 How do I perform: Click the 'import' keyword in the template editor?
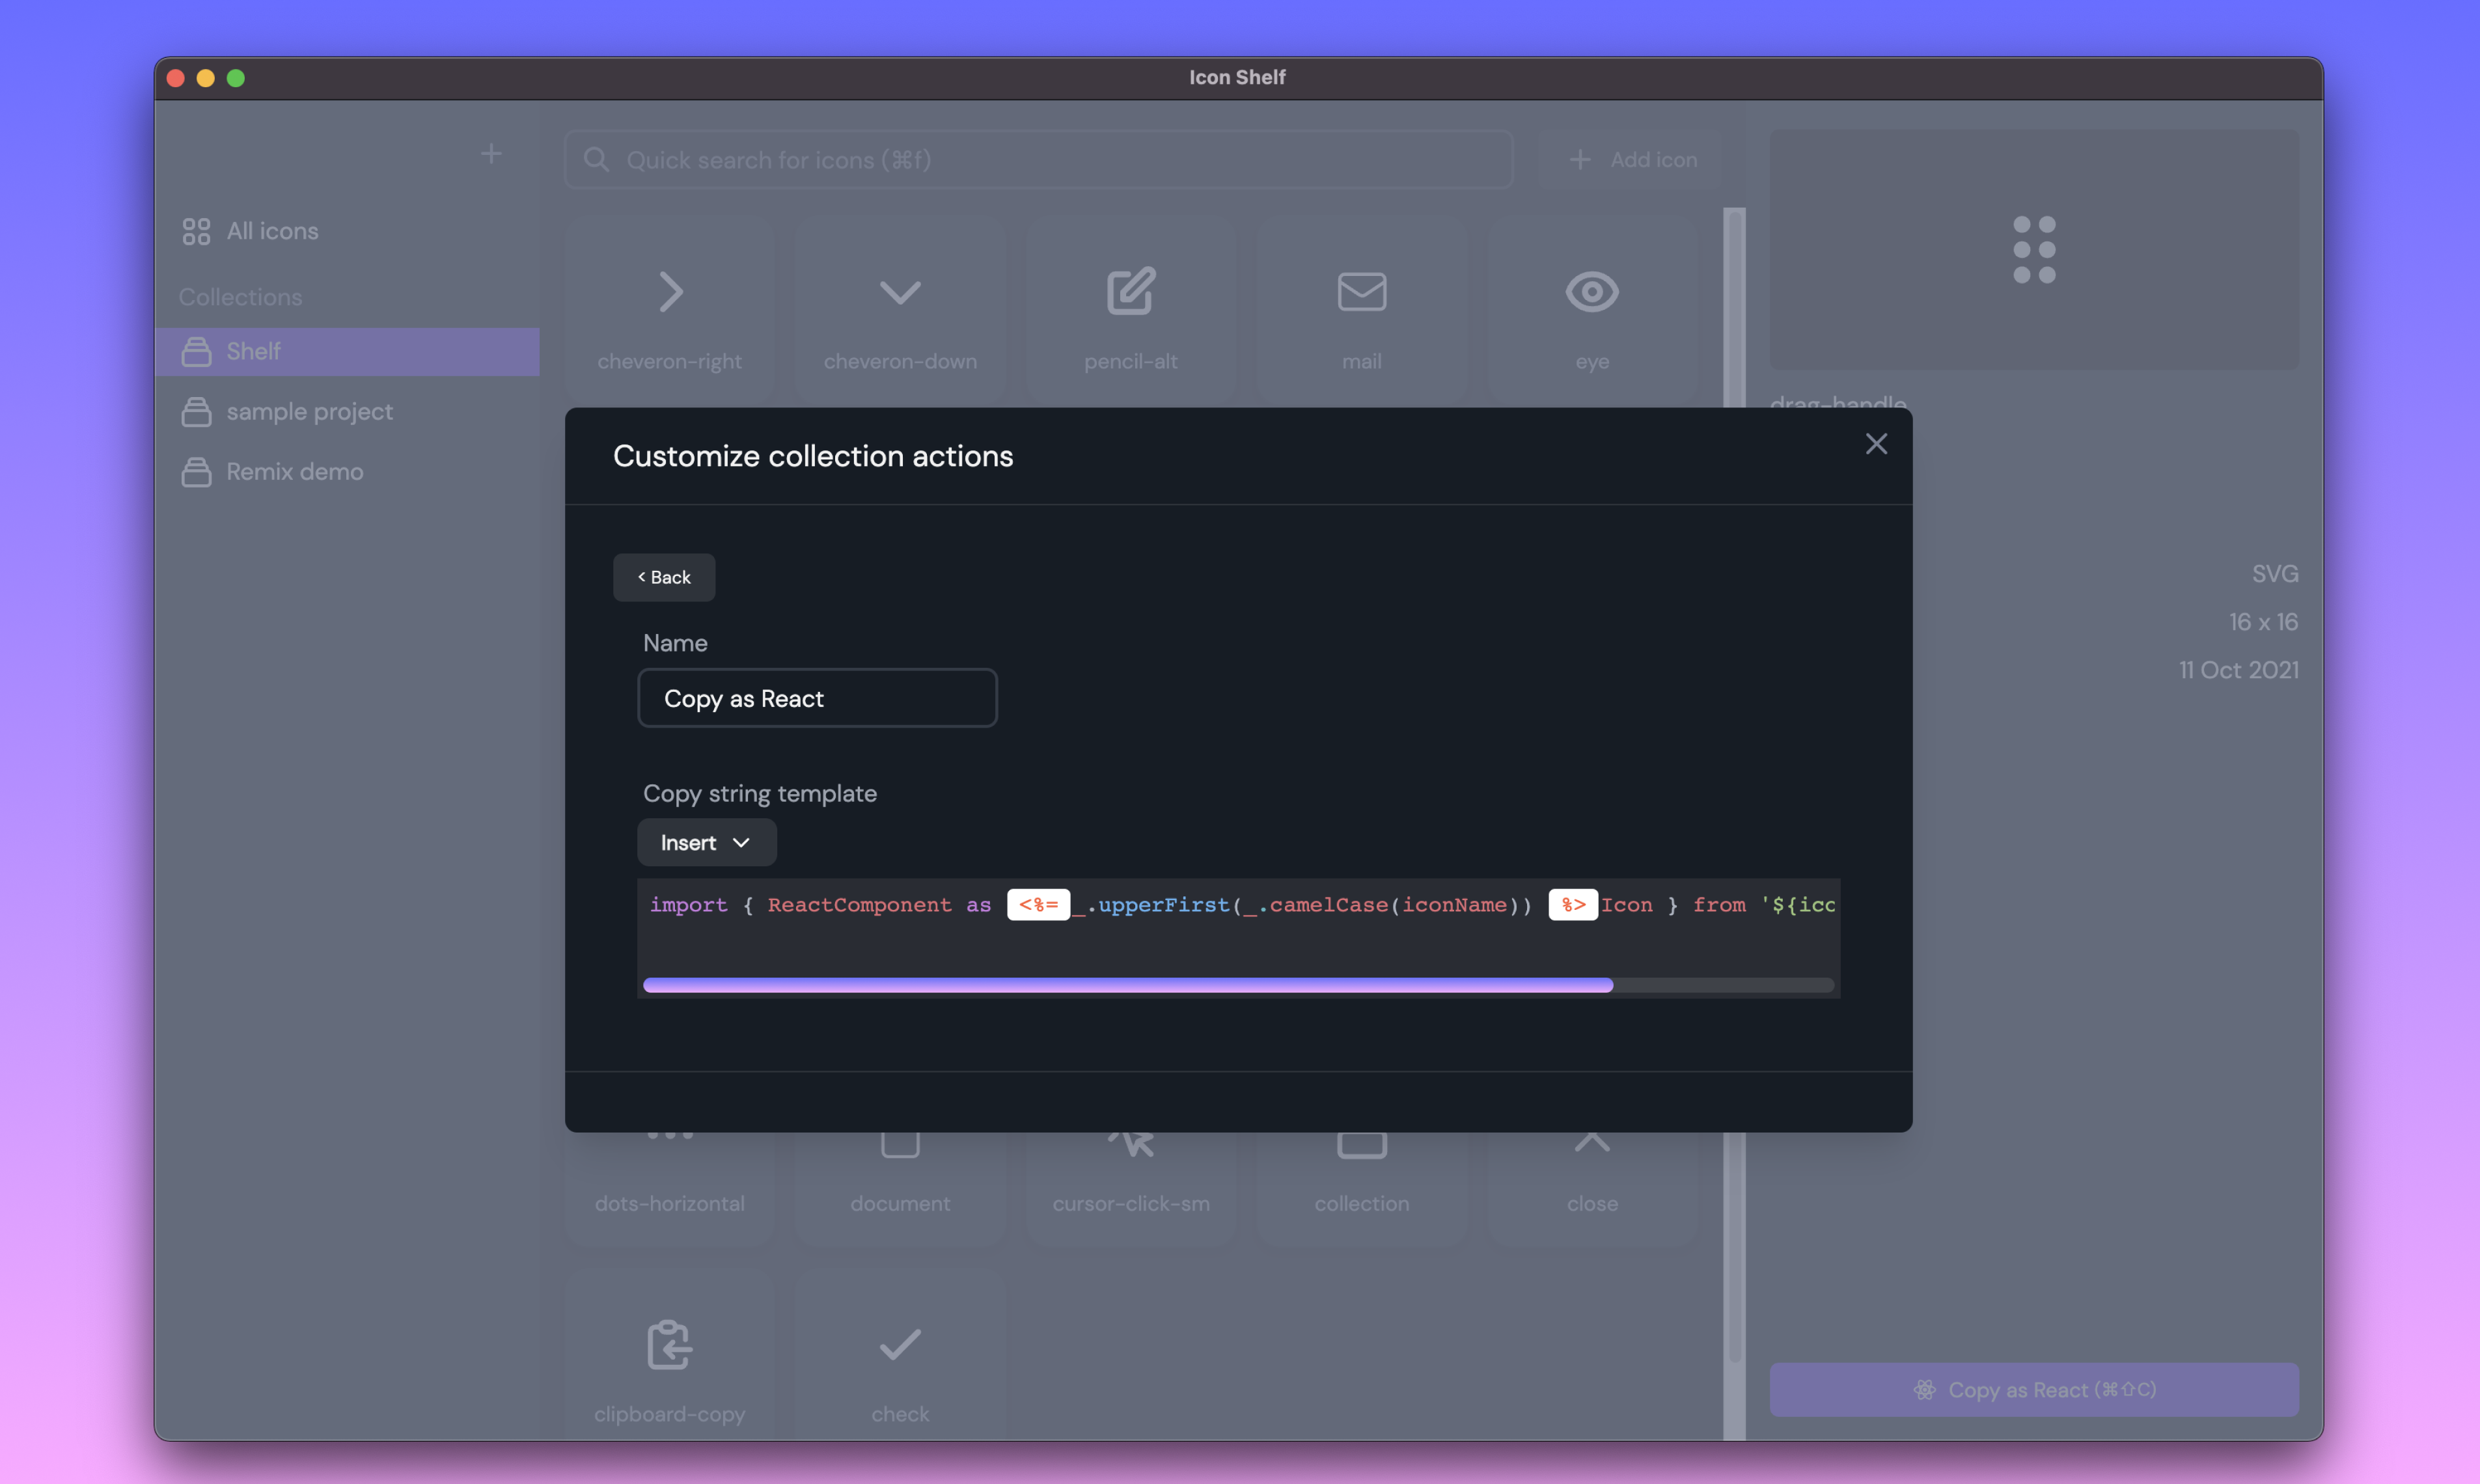click(688, 904)
